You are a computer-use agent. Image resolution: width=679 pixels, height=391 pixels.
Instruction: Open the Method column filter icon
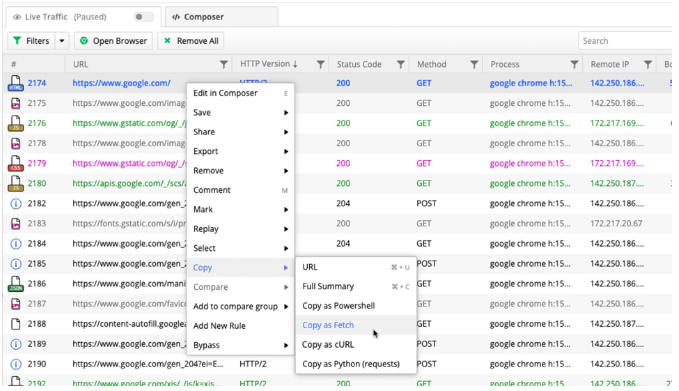(x=474, y=65)
